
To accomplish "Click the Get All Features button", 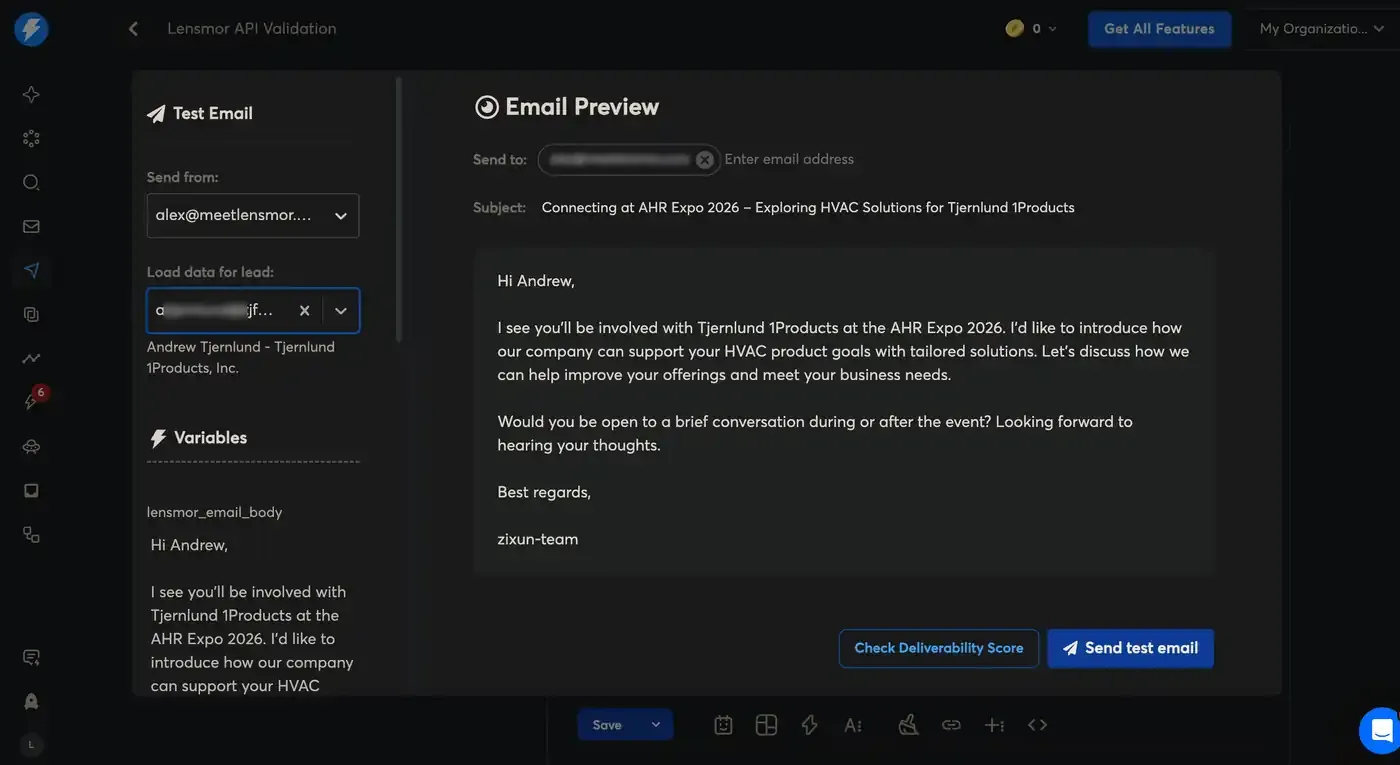I will (x=1159, y=29).
